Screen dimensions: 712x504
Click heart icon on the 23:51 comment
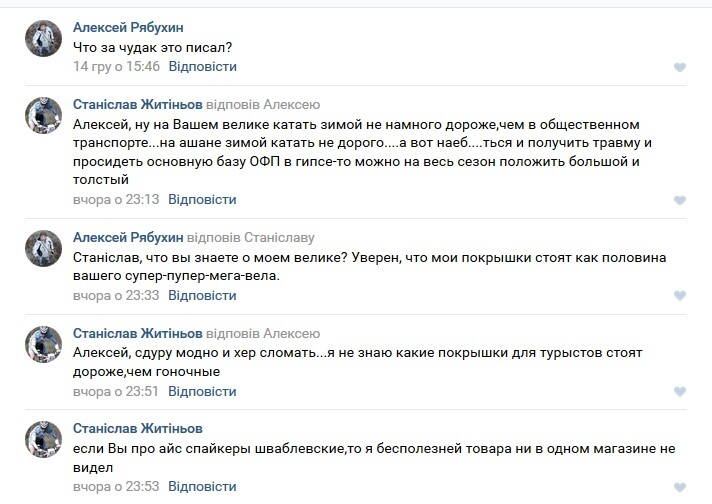680,392
